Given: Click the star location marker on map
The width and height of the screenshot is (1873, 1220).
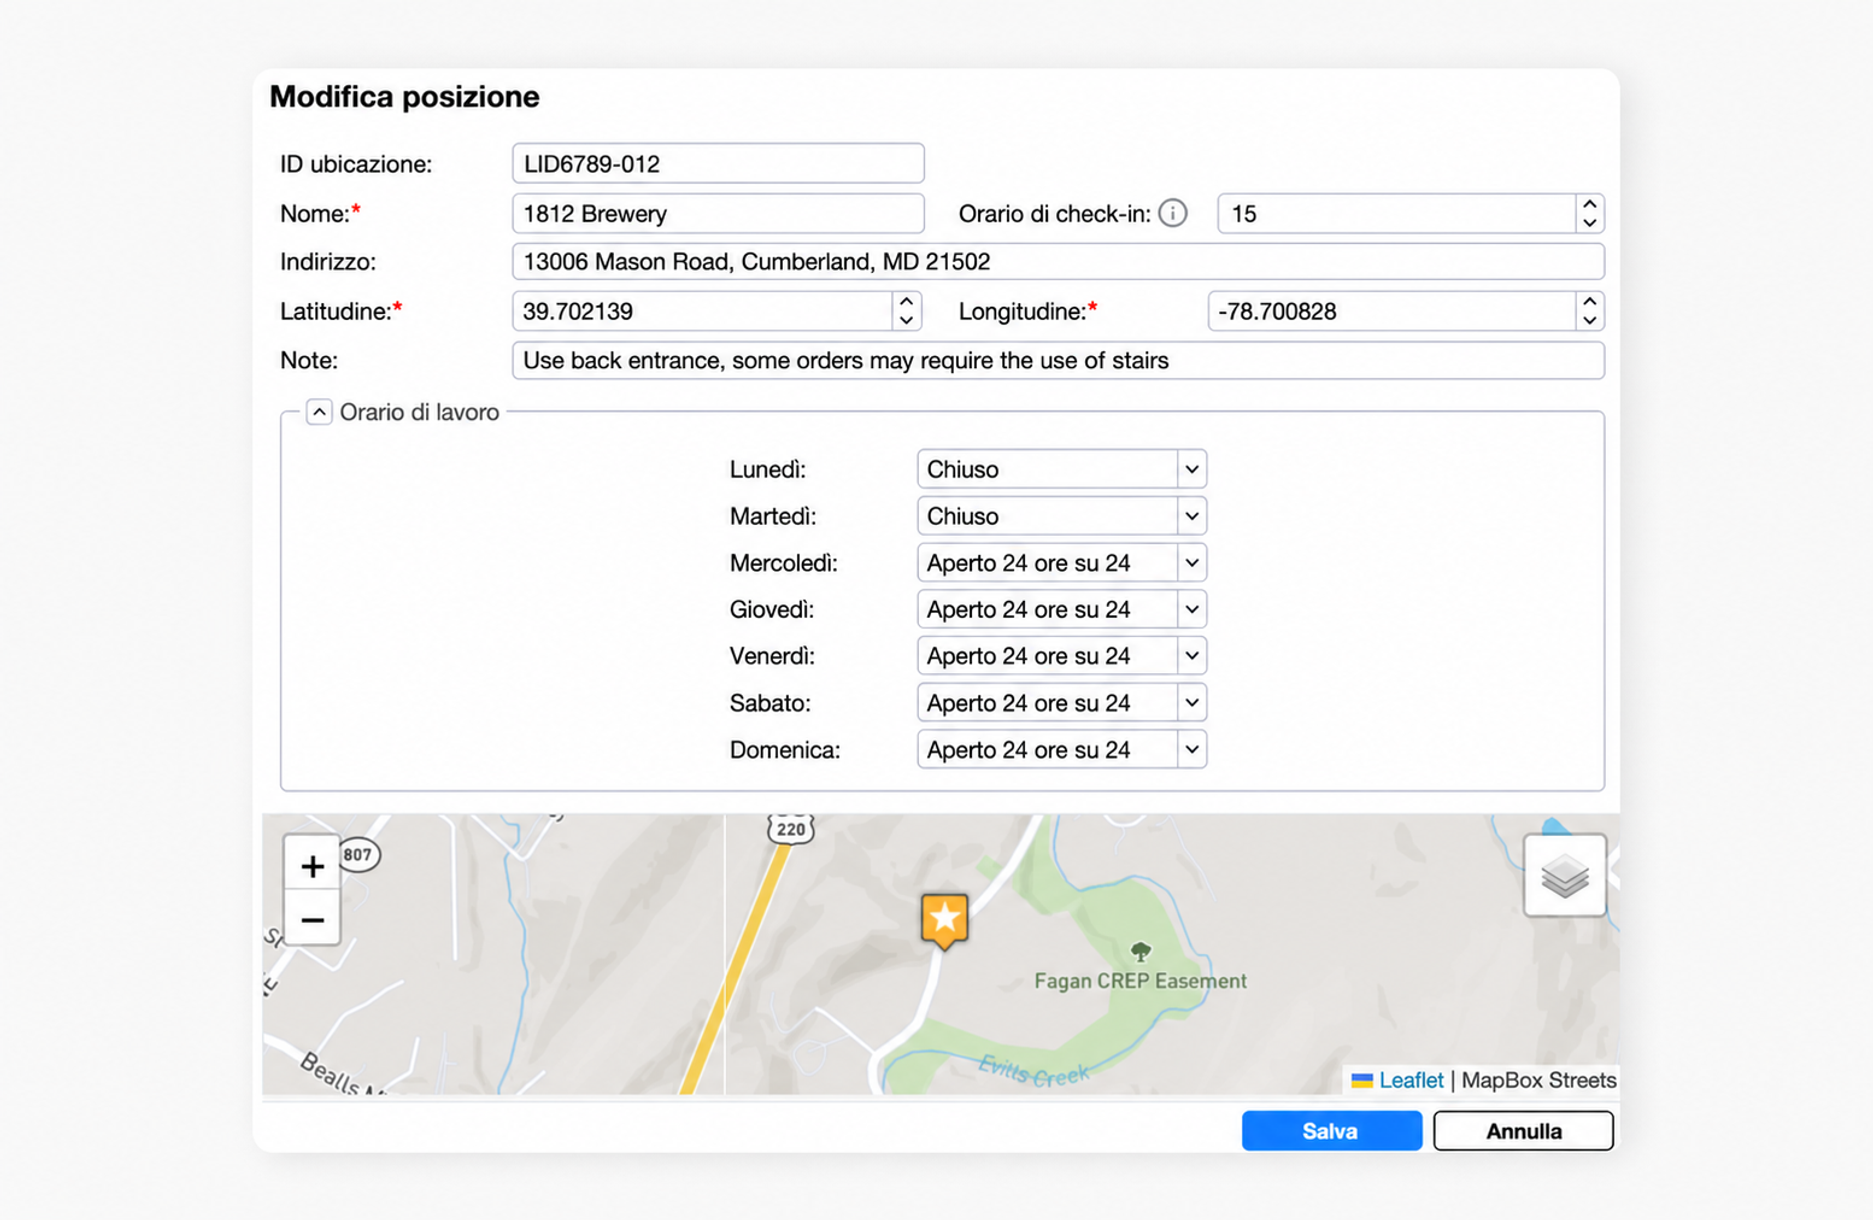Looking at the screenshot, I should click(x=944, y=921).
